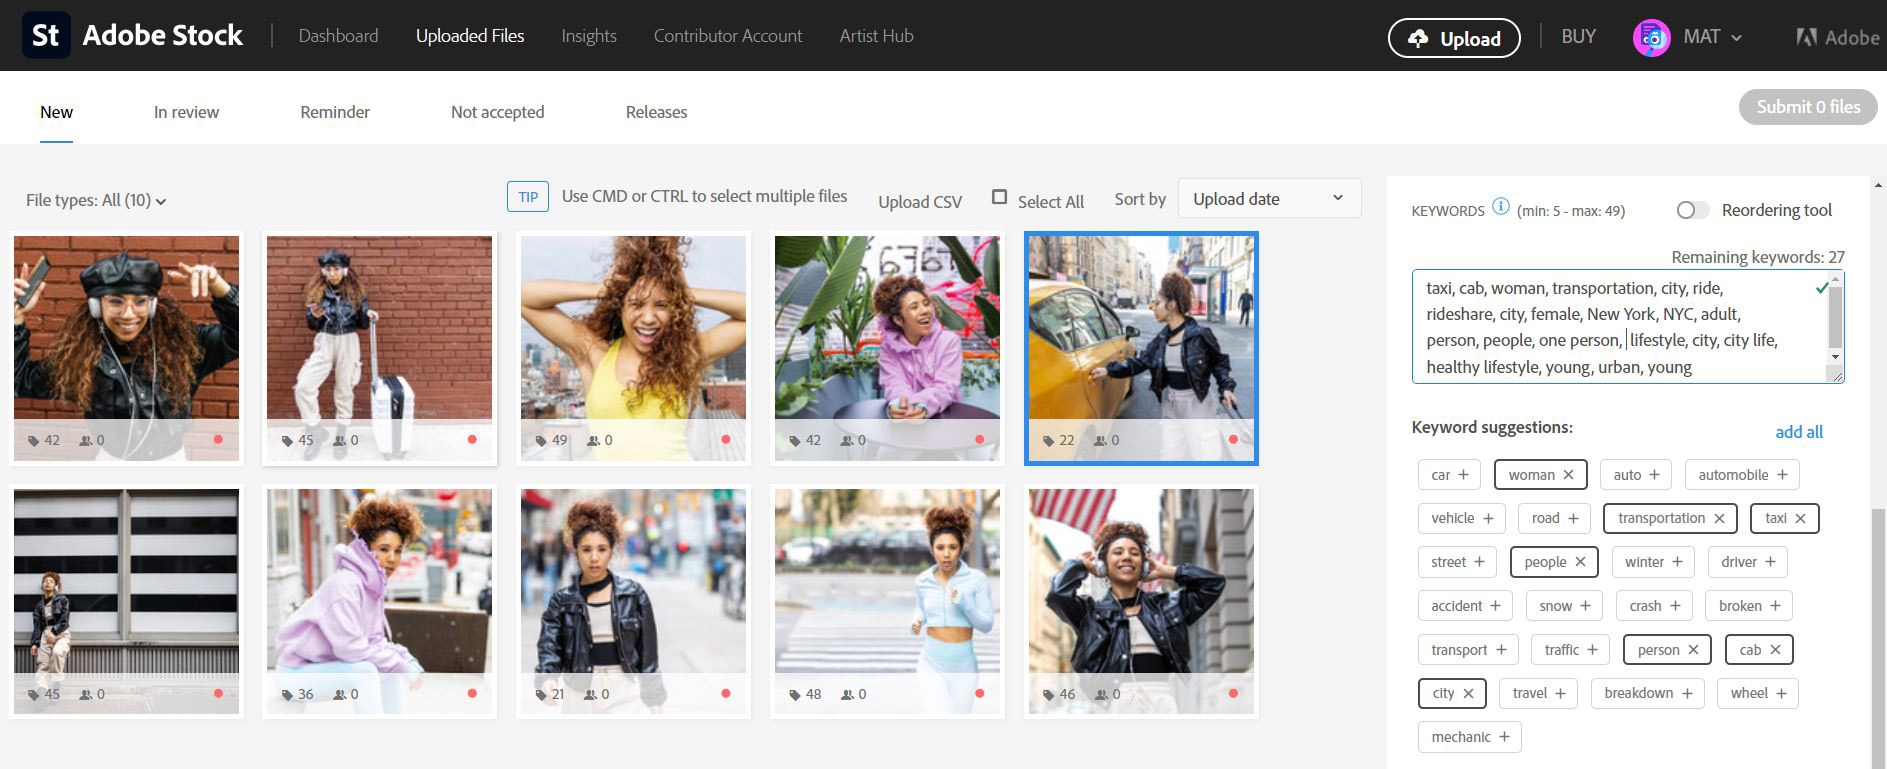Open the Releases tab
Viewport: 1887px width, 769px height.
656,112
